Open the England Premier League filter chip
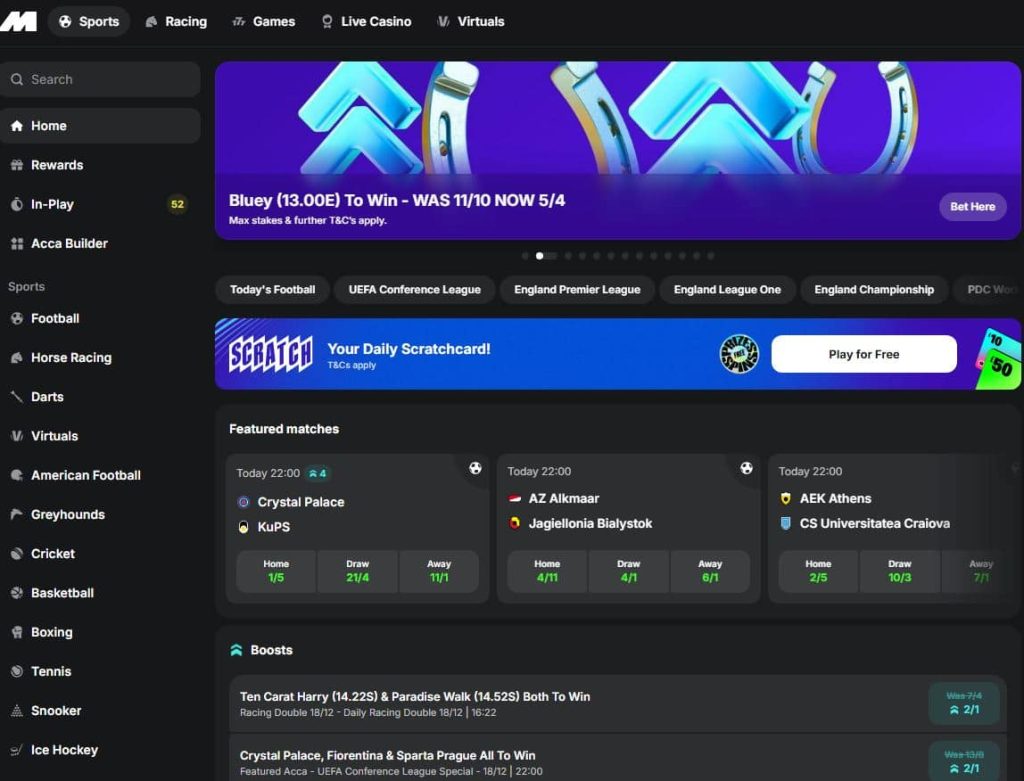This screenshot has height=781, width=1024. [577, 290]
